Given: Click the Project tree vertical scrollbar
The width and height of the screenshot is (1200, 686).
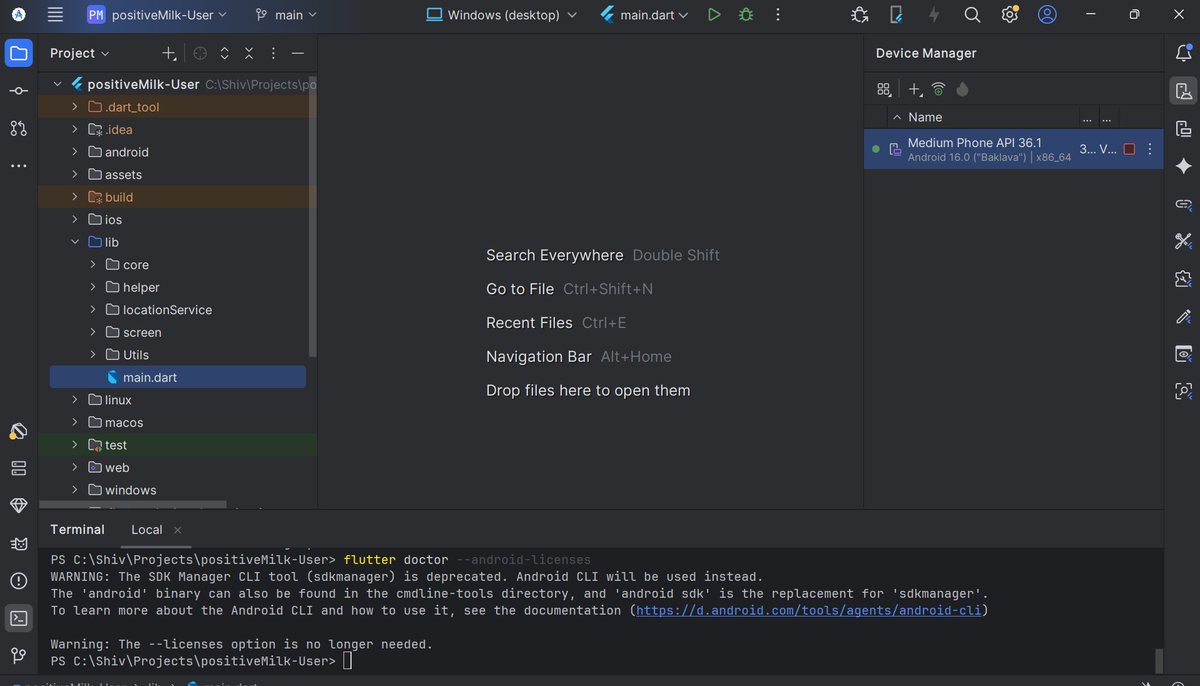Looking at the screenshot, I should pyautogui.click(x=312, y=216).
